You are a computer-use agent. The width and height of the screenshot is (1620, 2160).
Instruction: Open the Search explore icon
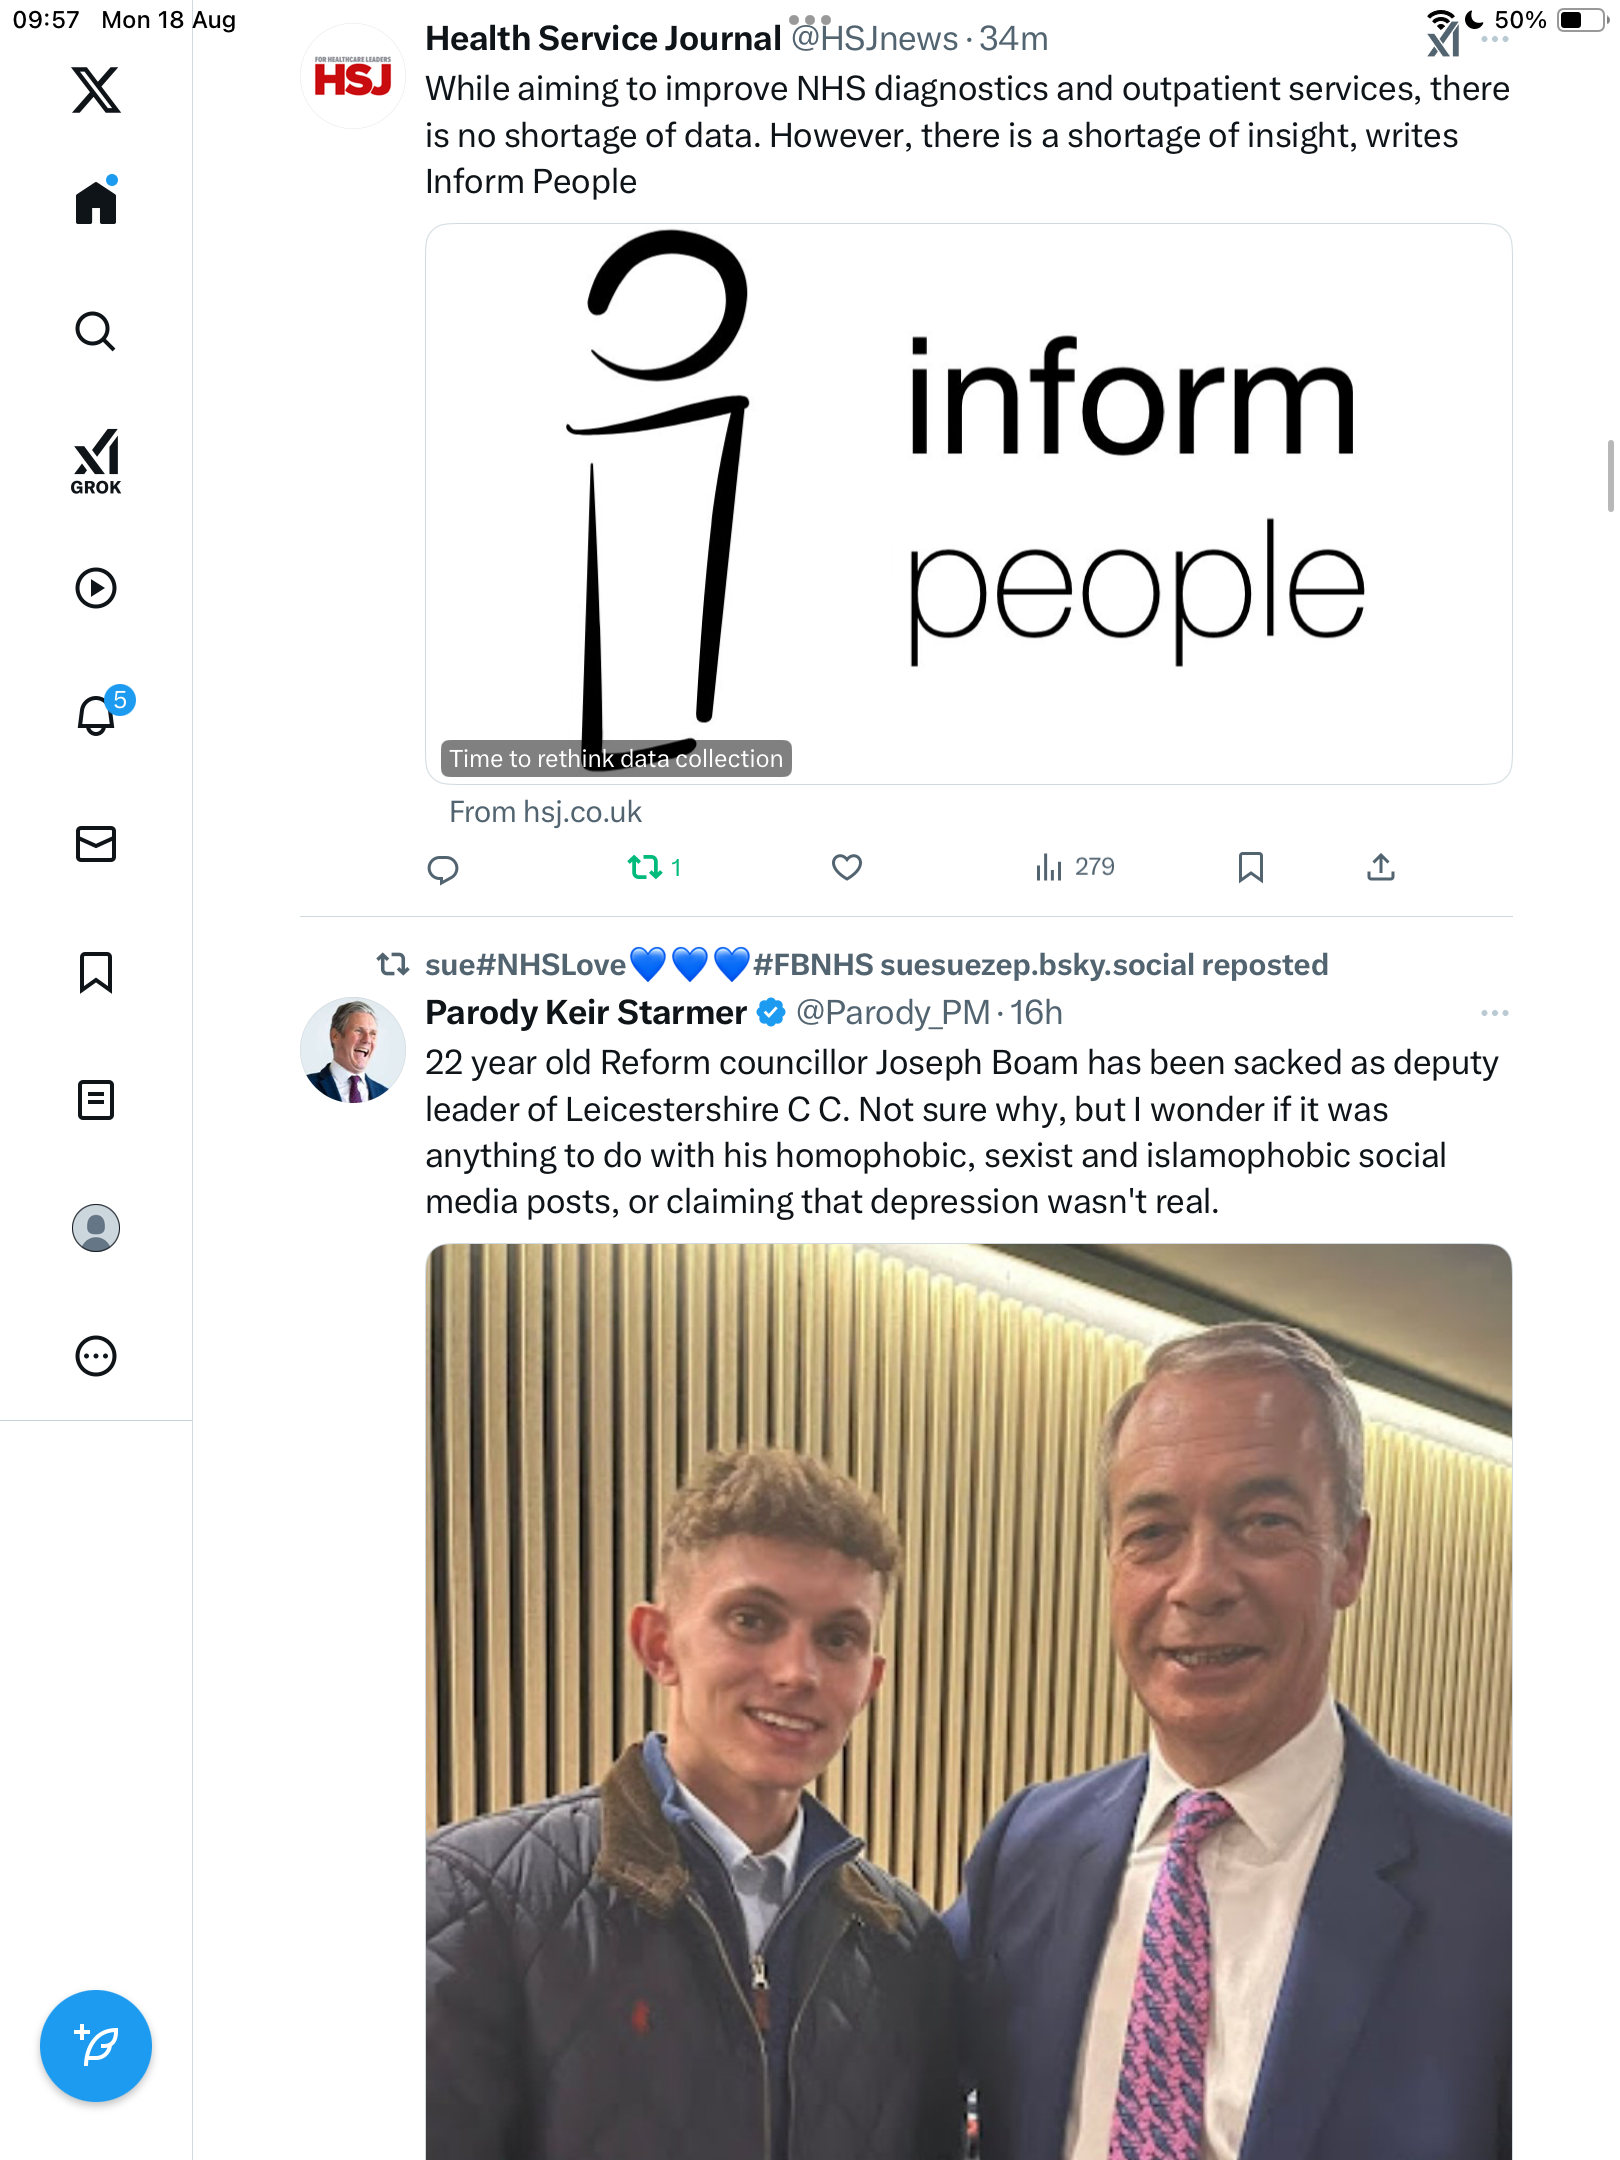click(x=96, y=331)
